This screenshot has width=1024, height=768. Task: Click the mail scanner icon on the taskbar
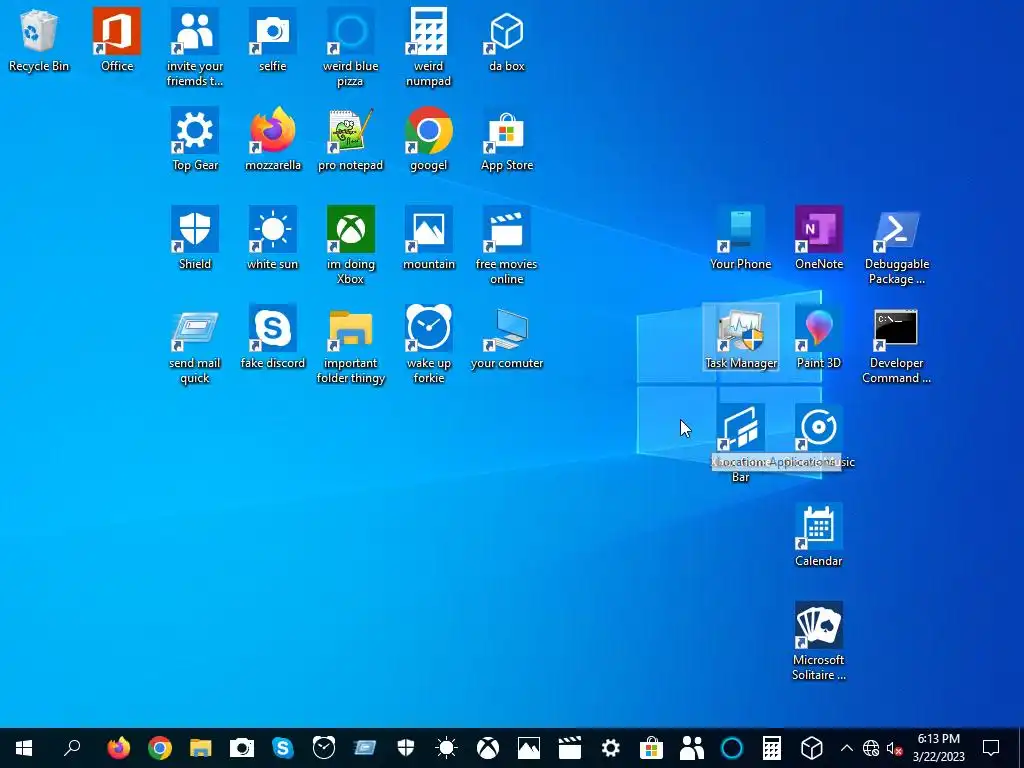364,748
